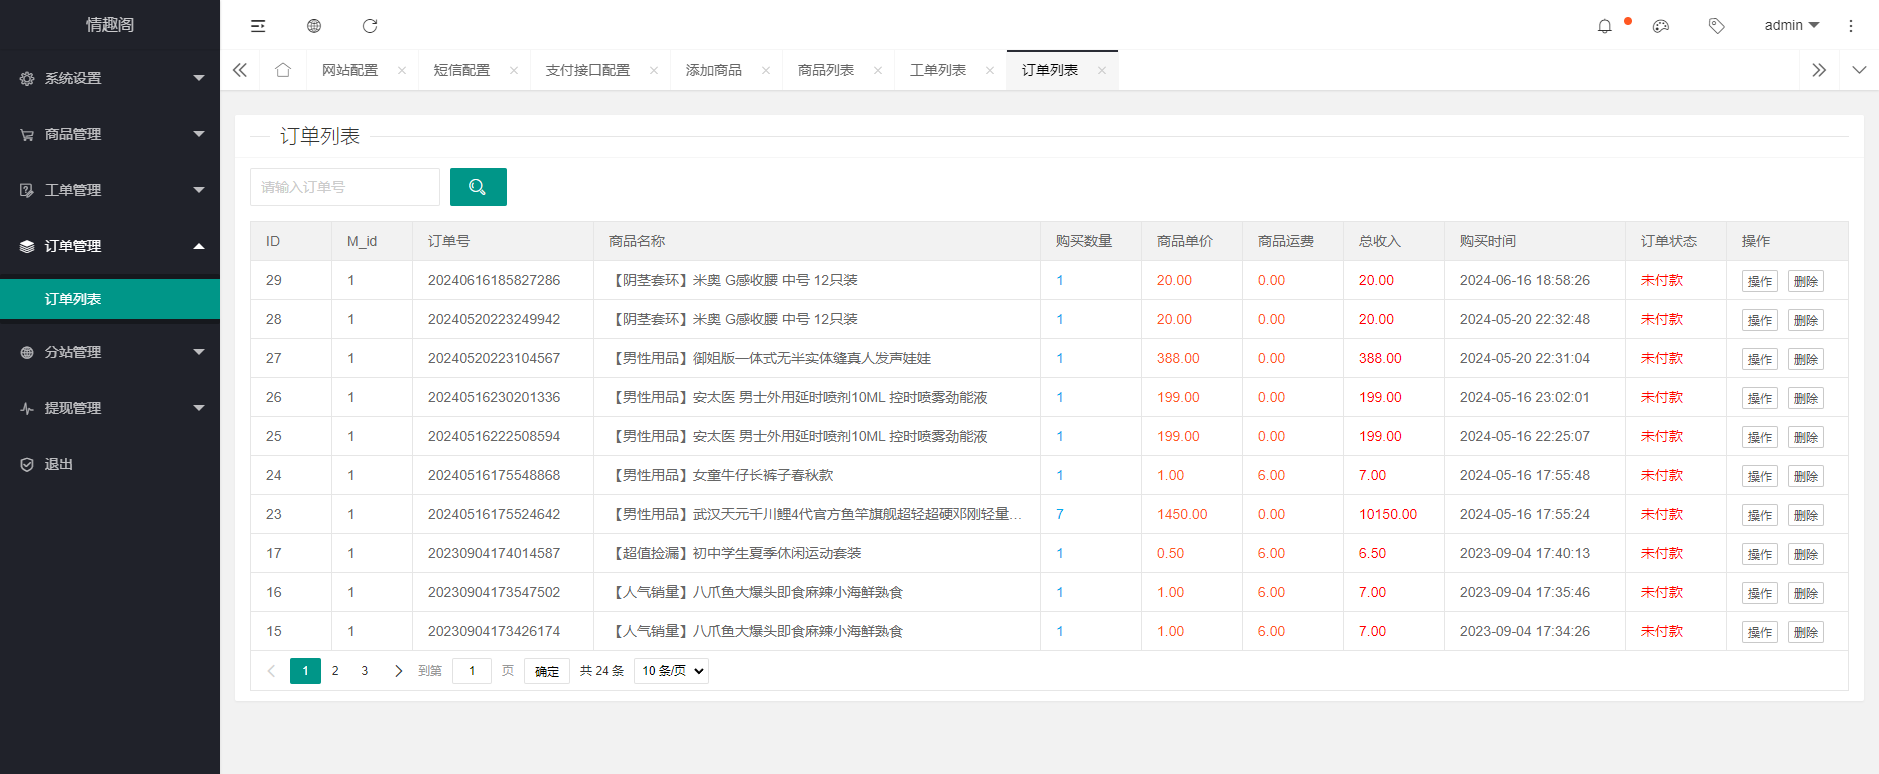Click the 确定 pagination confirm button

[547, 671]
